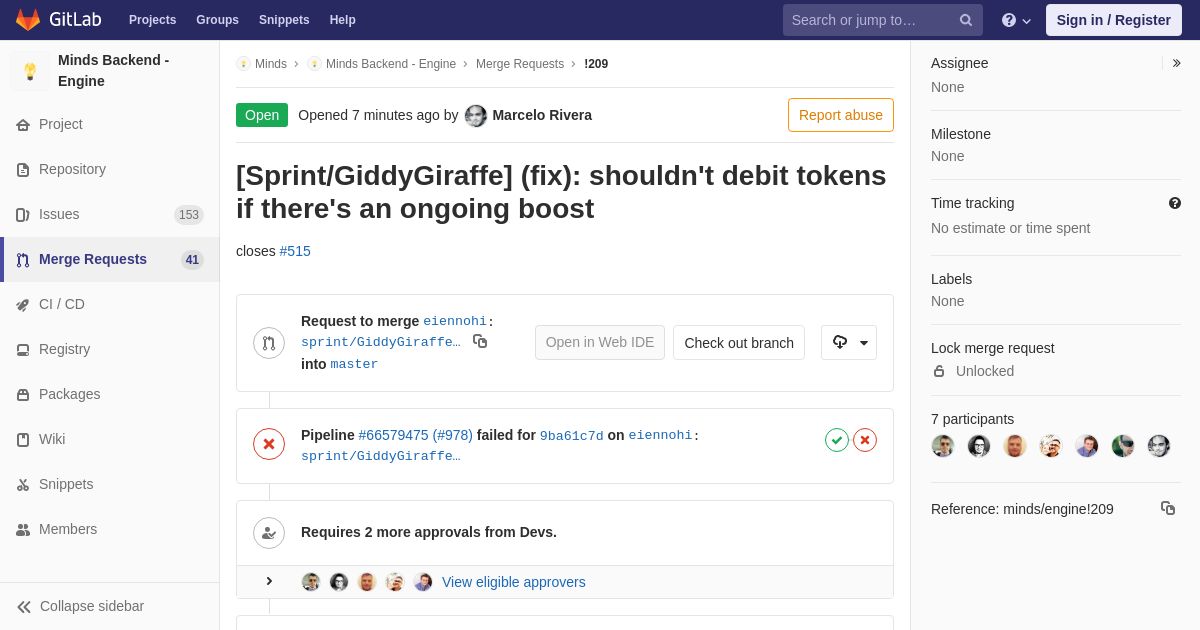Open commit 9ba61c7d link
The height and width of the screenshot is (630, 1200).
(x=572, y=436)
